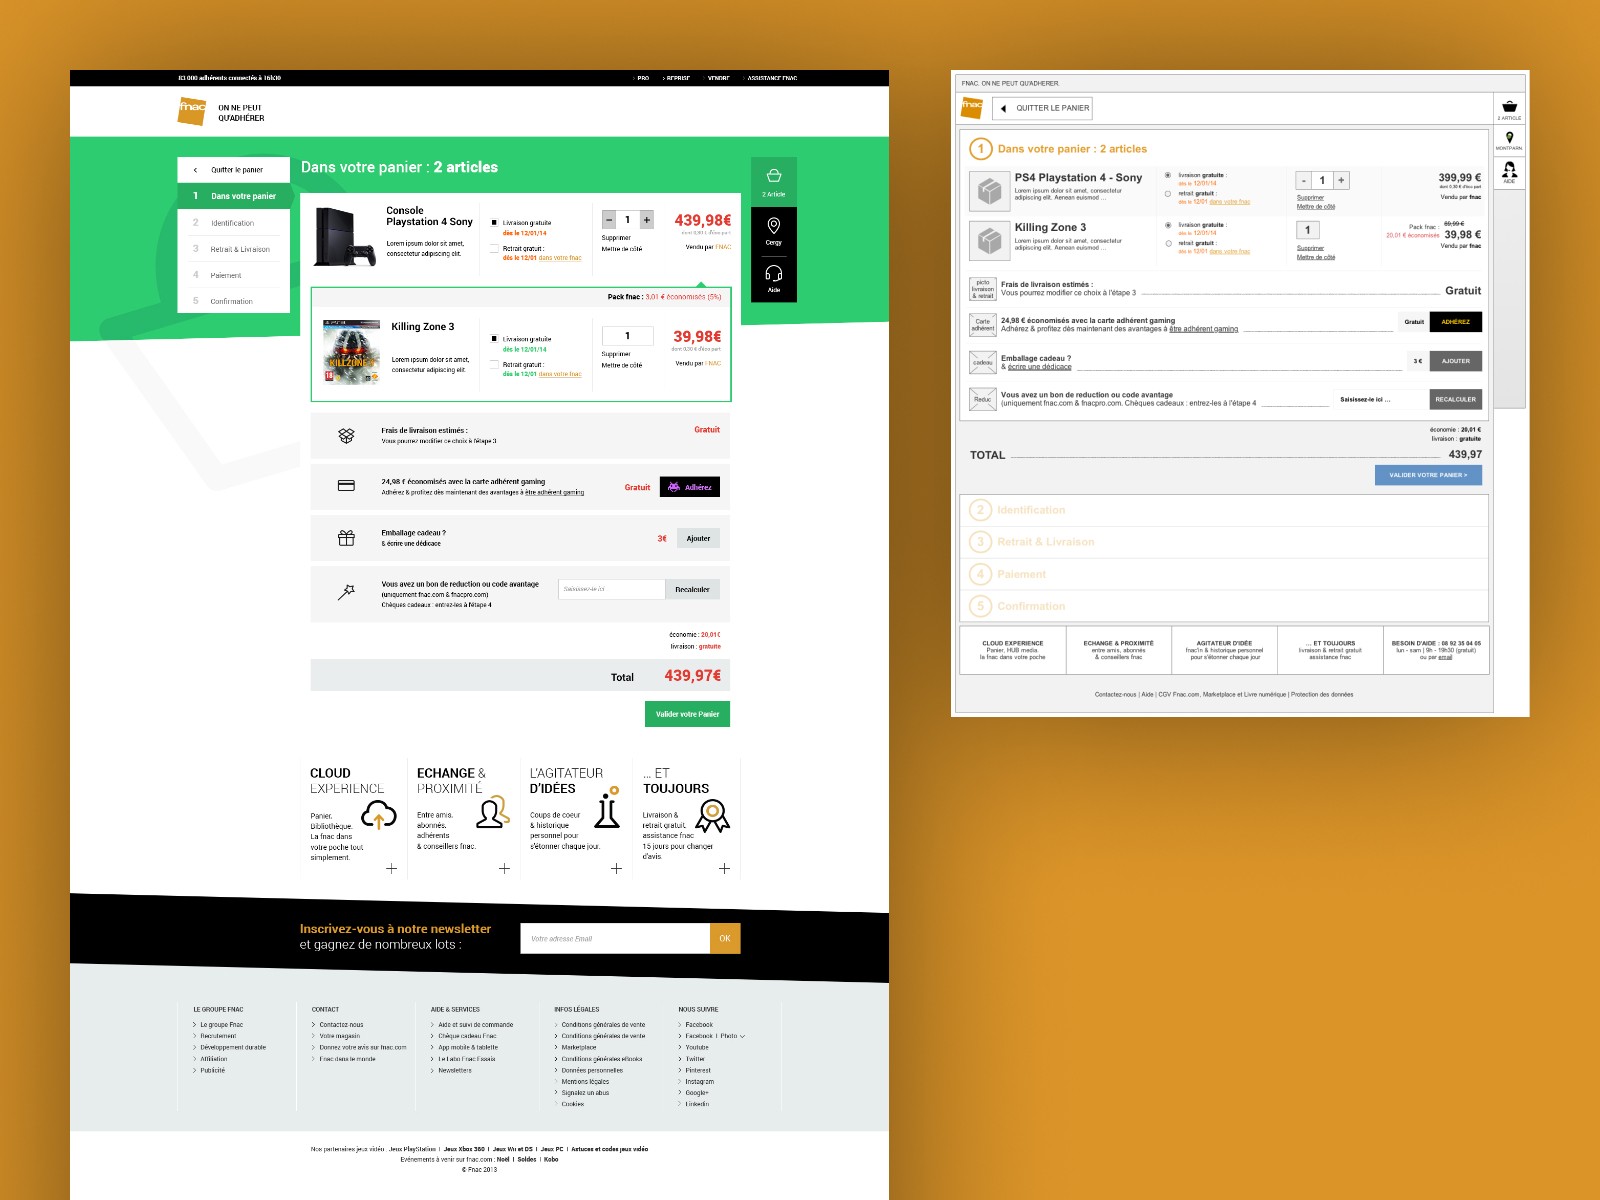This screenshot has height=1200, width=1600.
Task: Check Livraison gratuite for Killing Zone 3
Action: click(x=494, y=339)
